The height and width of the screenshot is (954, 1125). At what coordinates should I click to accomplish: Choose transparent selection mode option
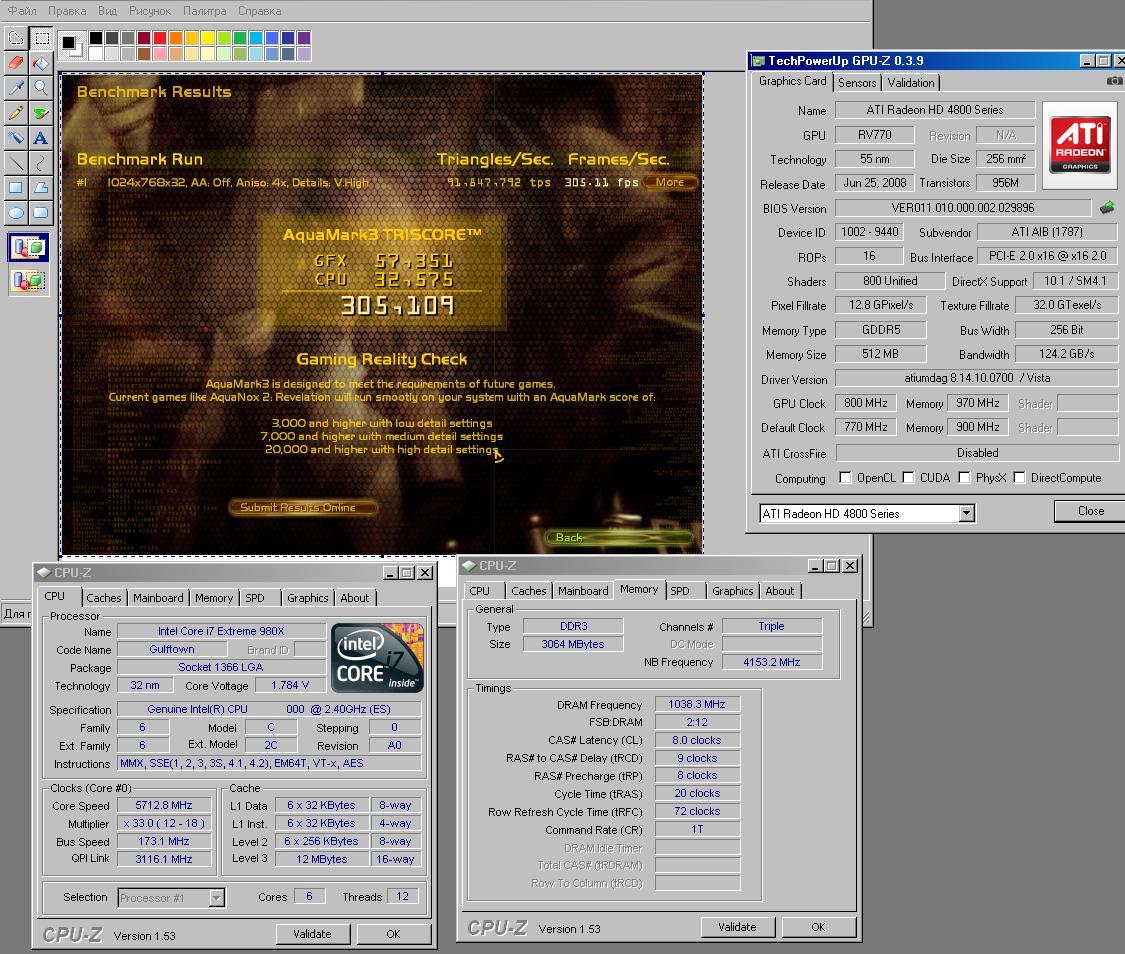[29, 280]
